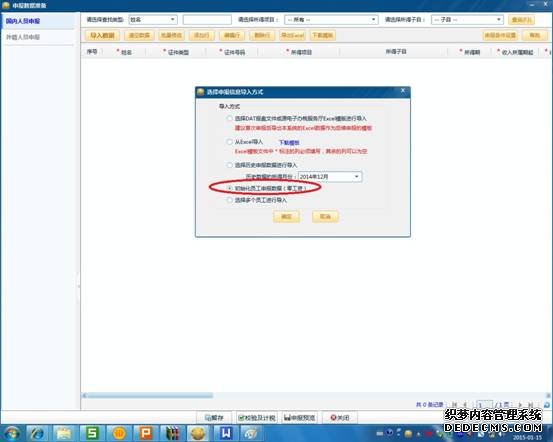
Task: Click the search text field beside 姓名
Action: coord(207,20)
